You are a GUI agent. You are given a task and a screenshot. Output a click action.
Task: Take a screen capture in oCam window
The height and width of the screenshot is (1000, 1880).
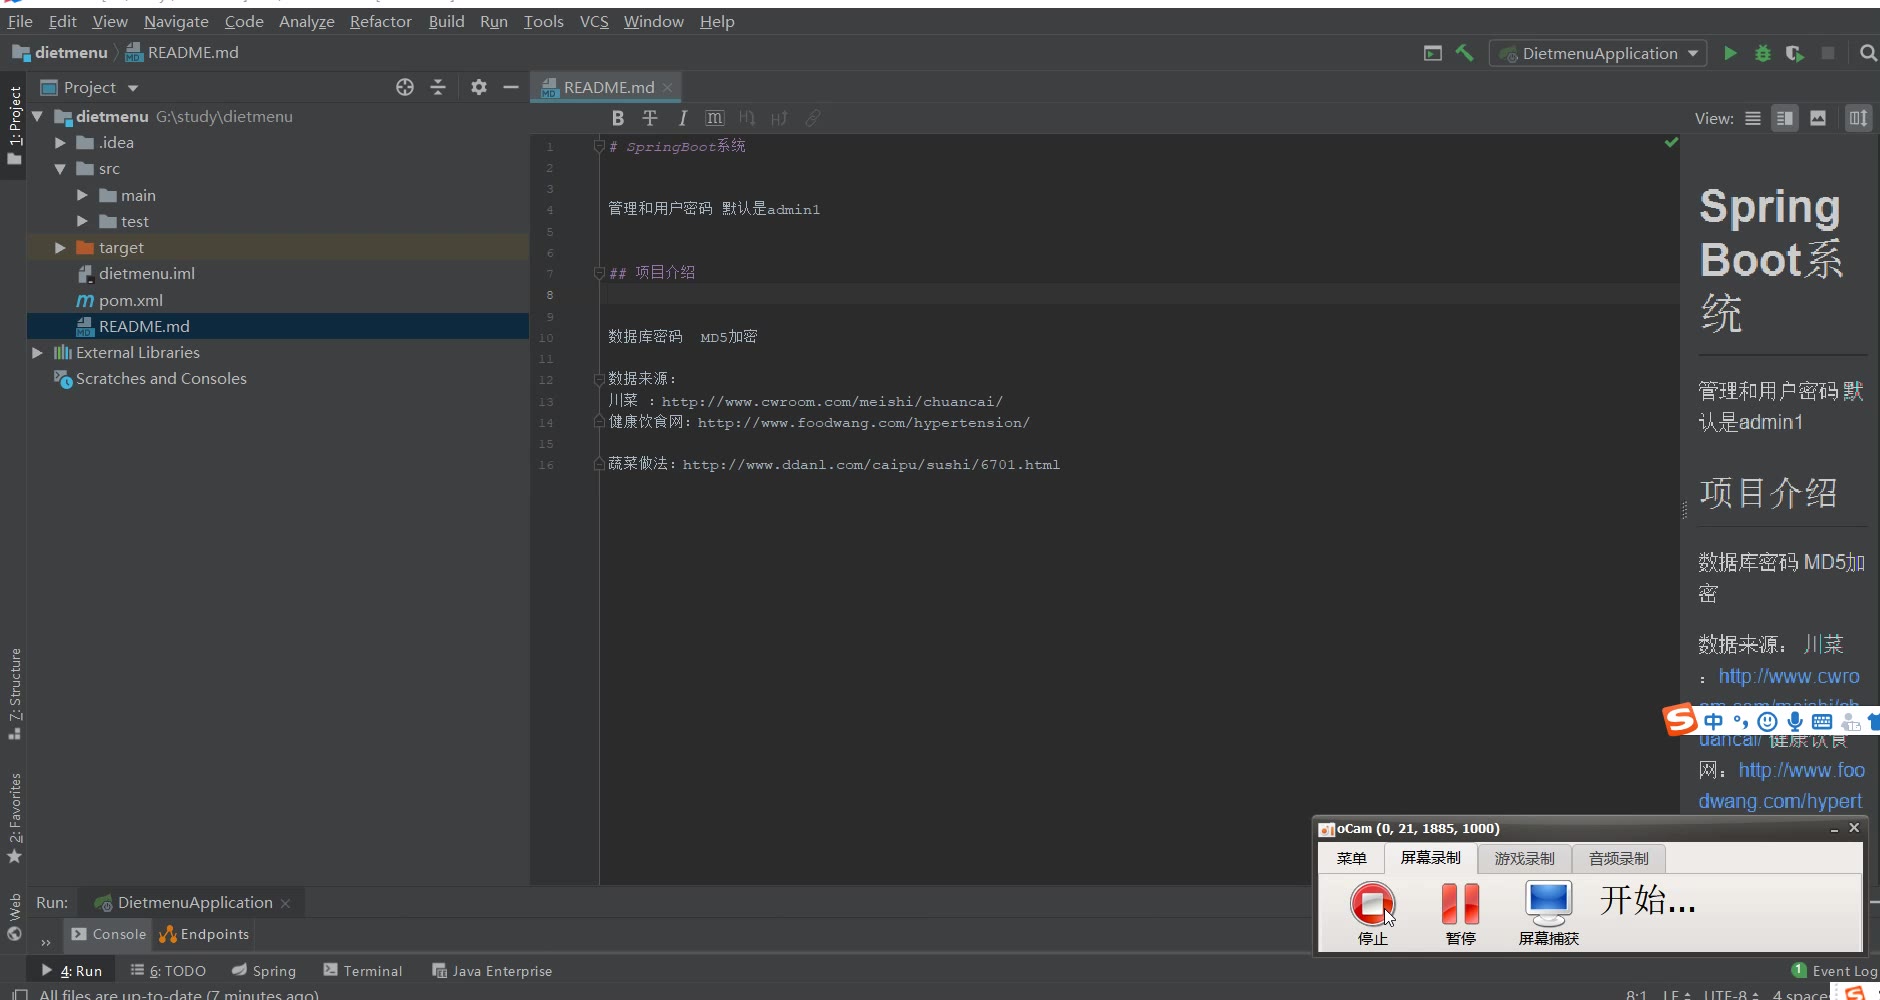[x=1548, y=912]
